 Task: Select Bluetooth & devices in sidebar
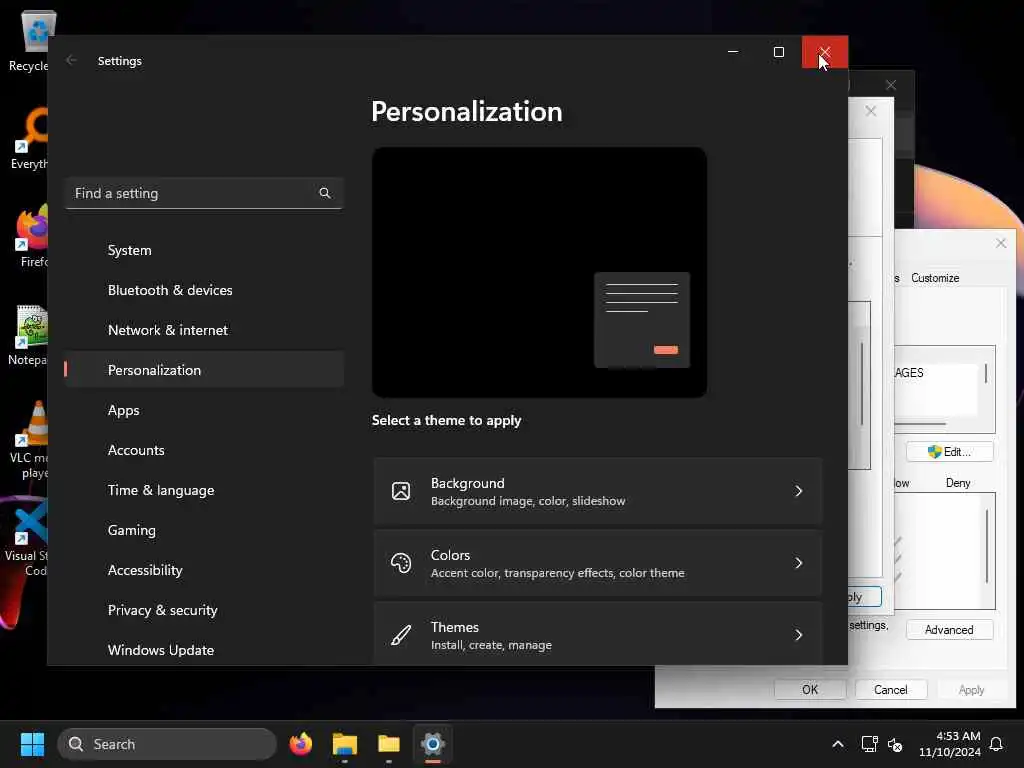[x=204, y=290]
